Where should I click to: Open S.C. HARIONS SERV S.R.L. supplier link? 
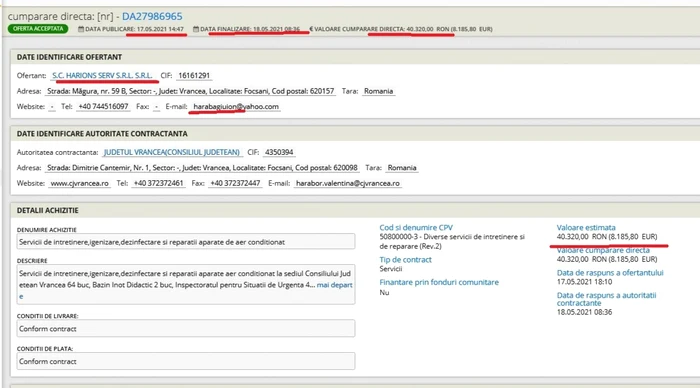tap(102, 75)
